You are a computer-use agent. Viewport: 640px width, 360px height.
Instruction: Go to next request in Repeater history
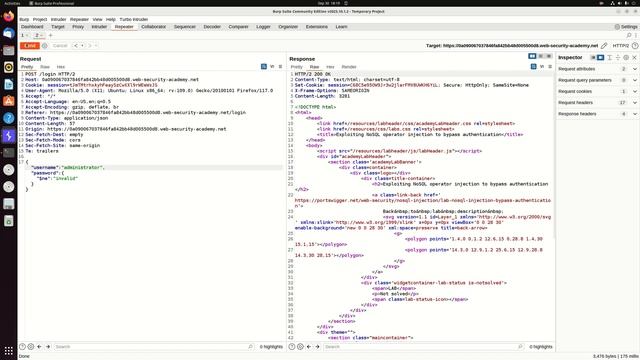pos(90,46)
